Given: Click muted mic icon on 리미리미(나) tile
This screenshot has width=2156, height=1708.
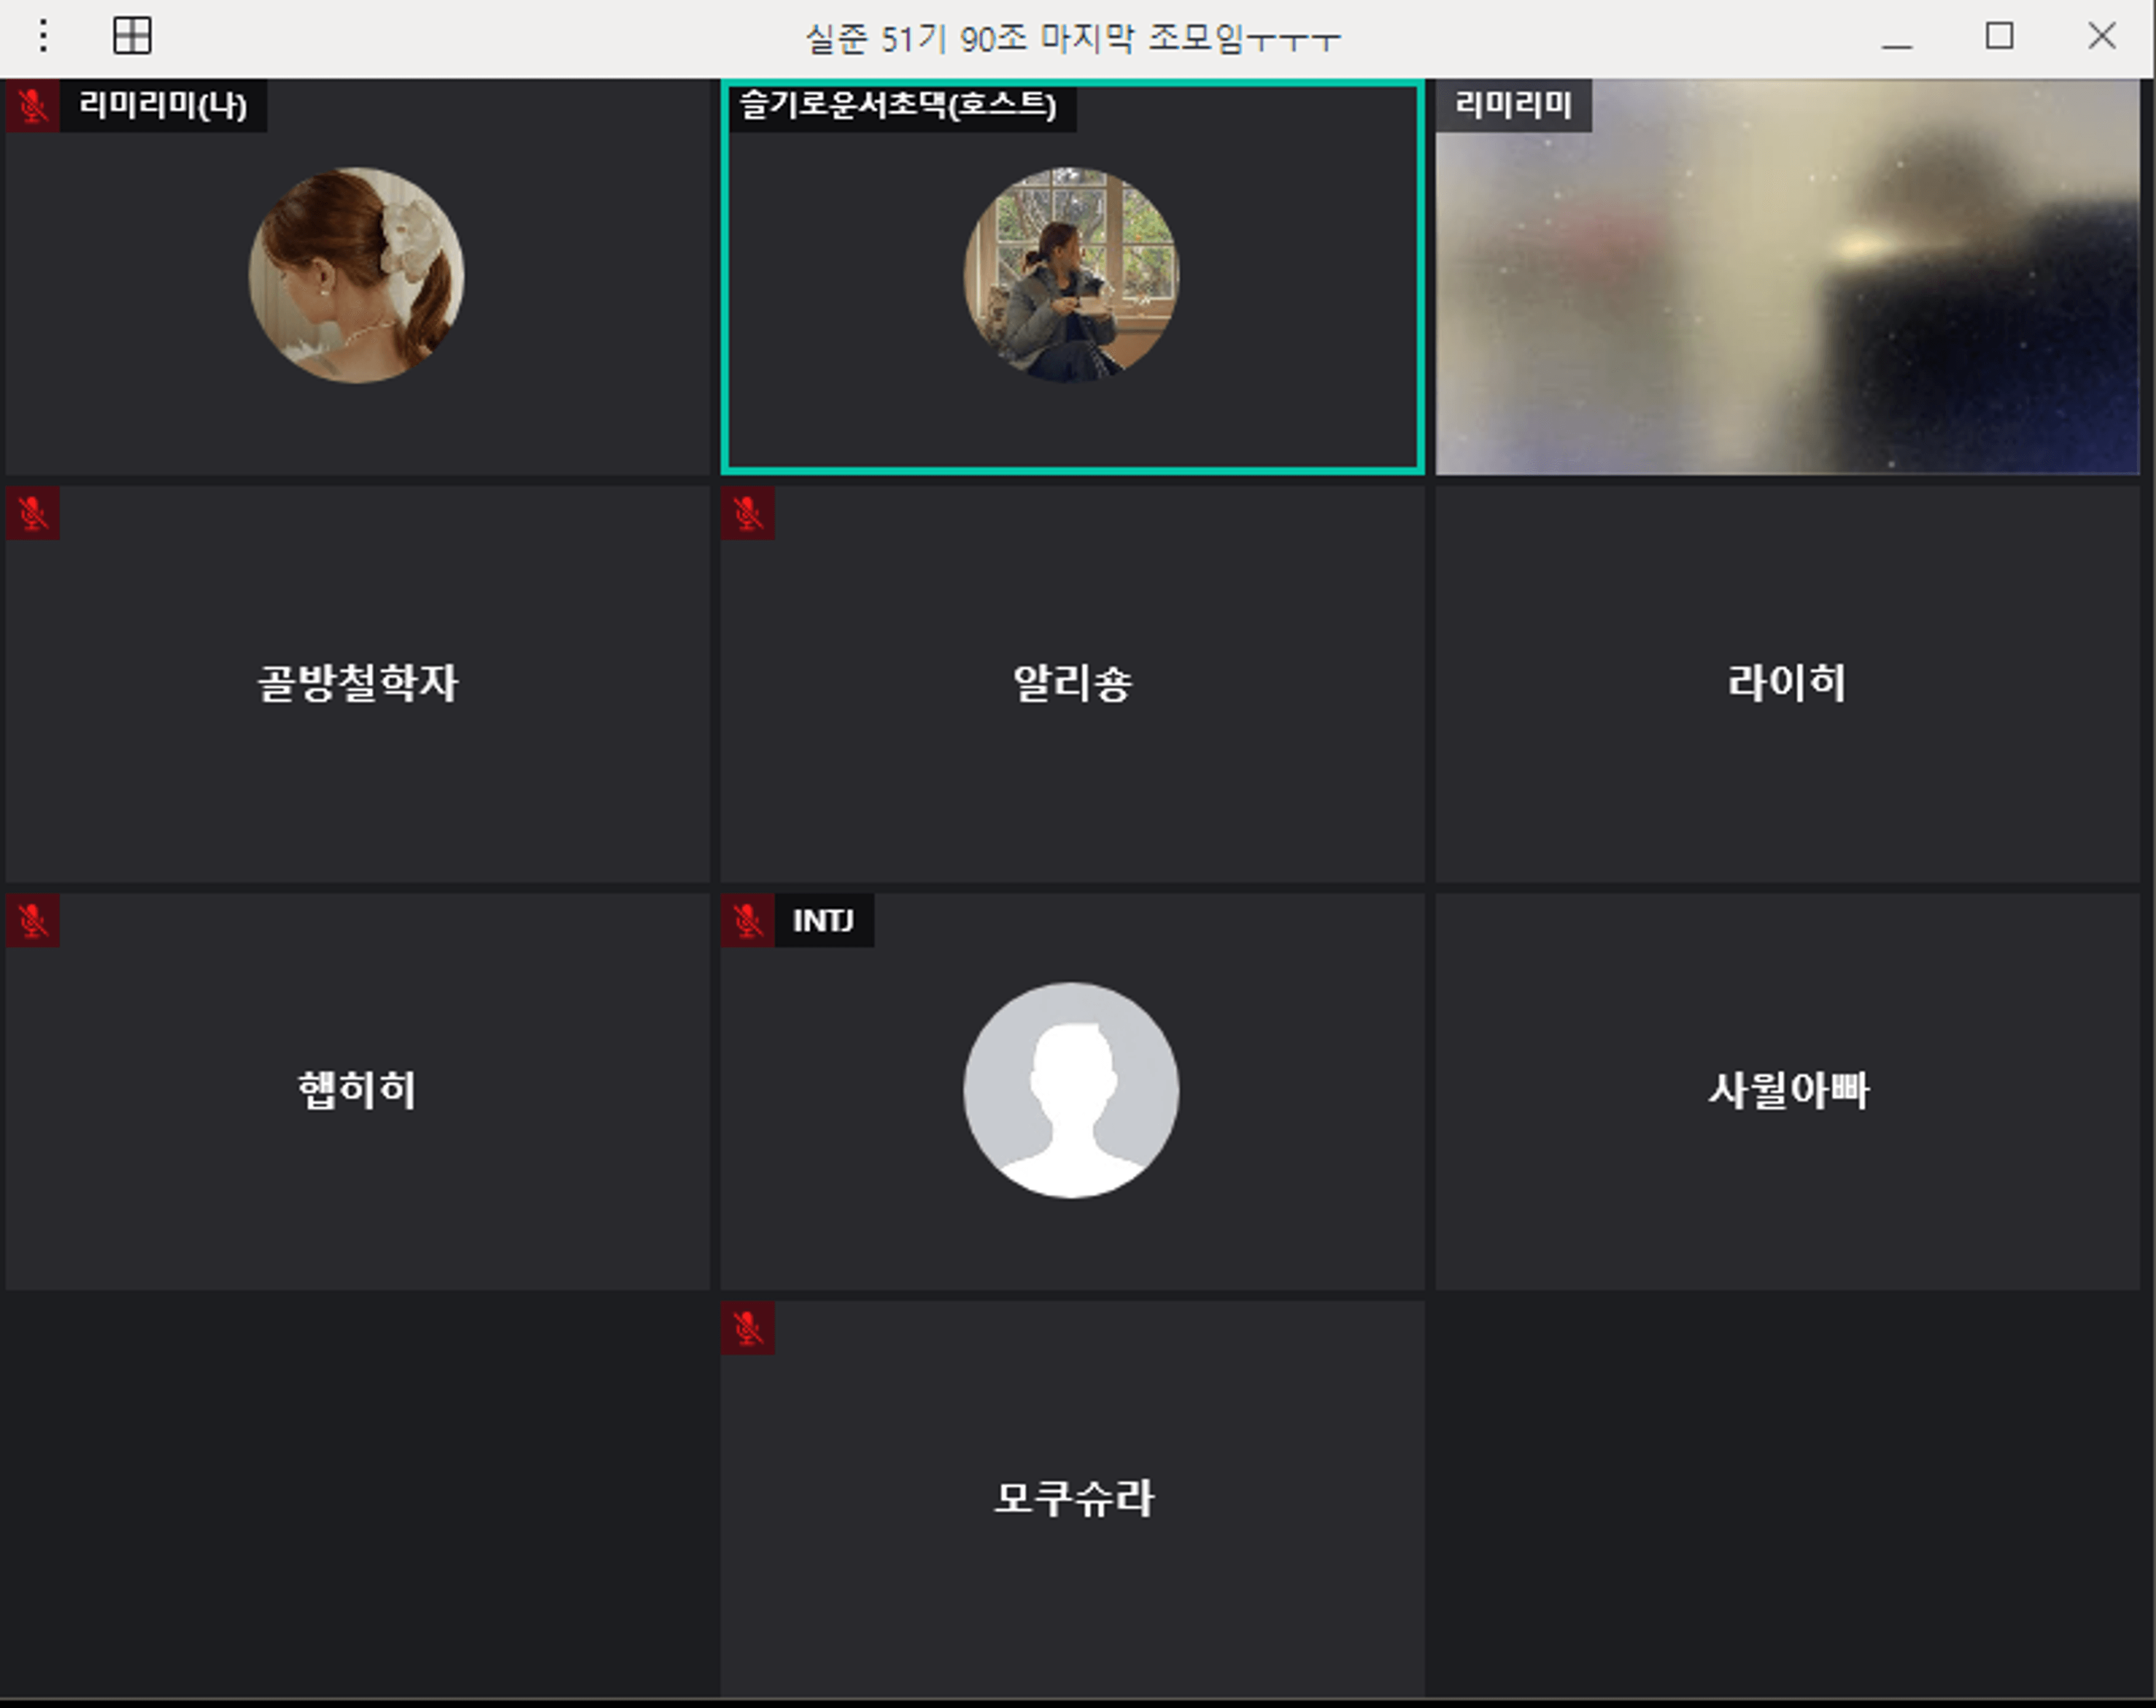Looking at the screenshot, I should [x=32, y=105].
